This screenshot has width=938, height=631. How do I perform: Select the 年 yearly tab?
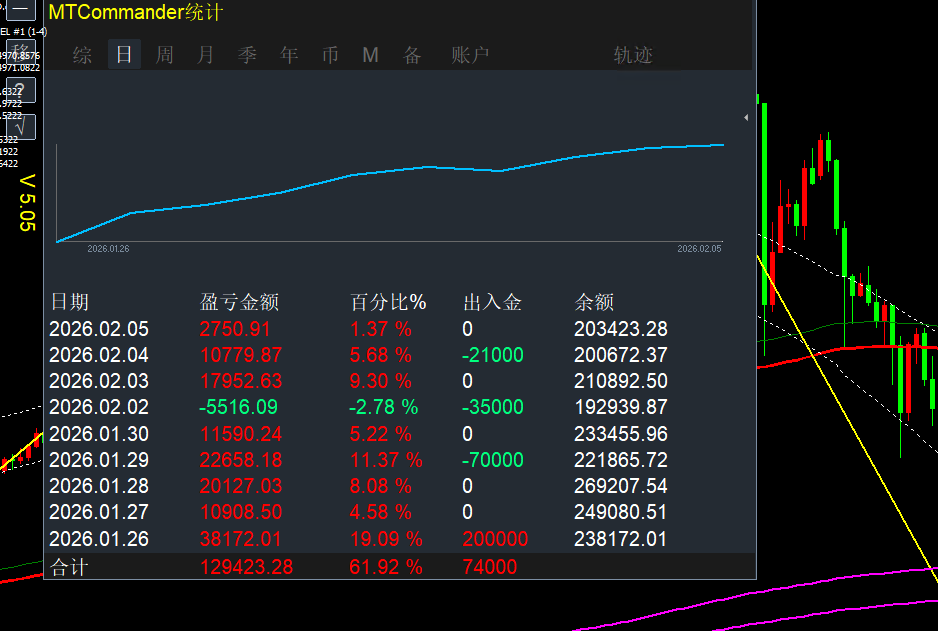coord(288,55)
